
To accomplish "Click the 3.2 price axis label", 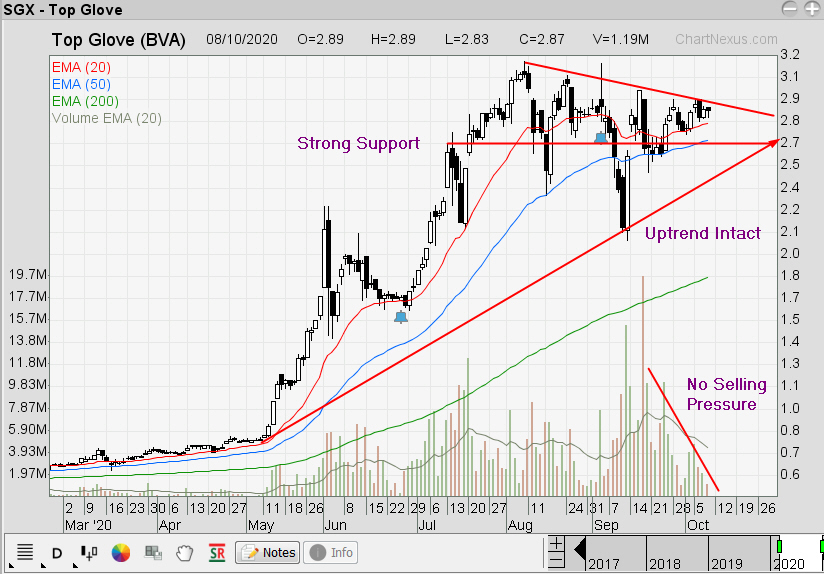I will (790, 55).
